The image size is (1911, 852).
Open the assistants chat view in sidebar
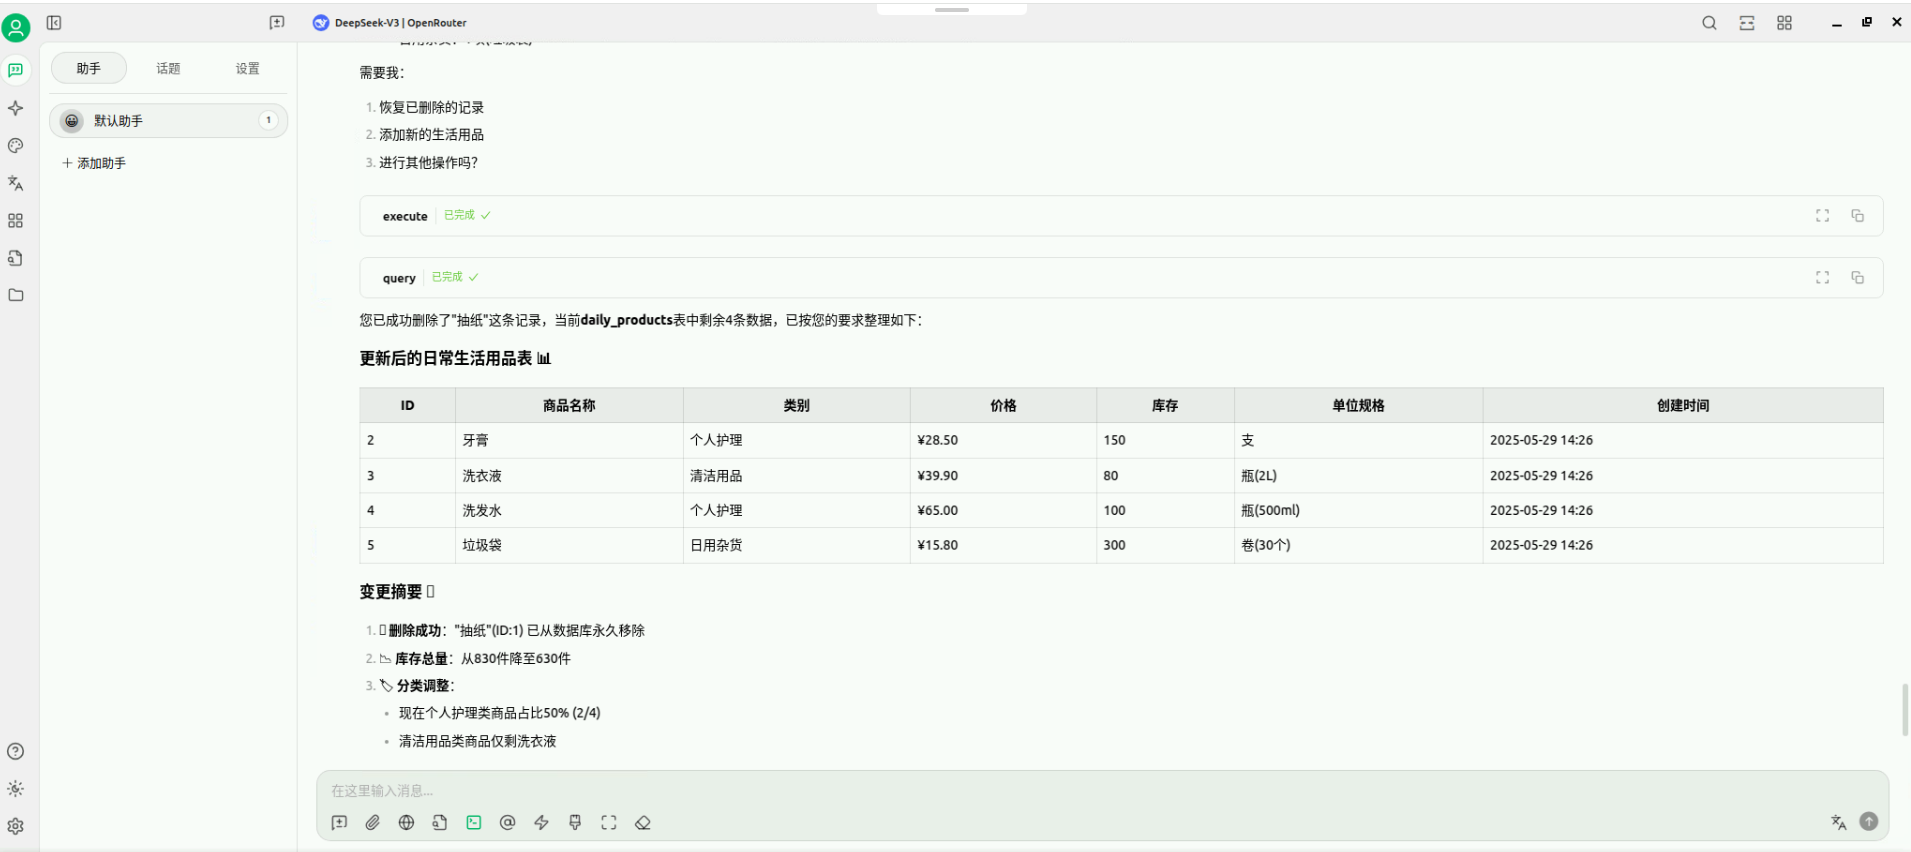coord(16,70)
